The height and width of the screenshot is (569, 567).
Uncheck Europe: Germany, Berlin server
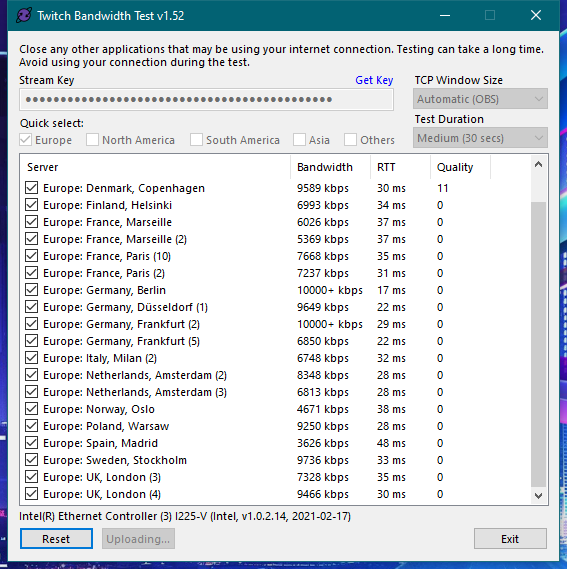click(x=32, y=290)
